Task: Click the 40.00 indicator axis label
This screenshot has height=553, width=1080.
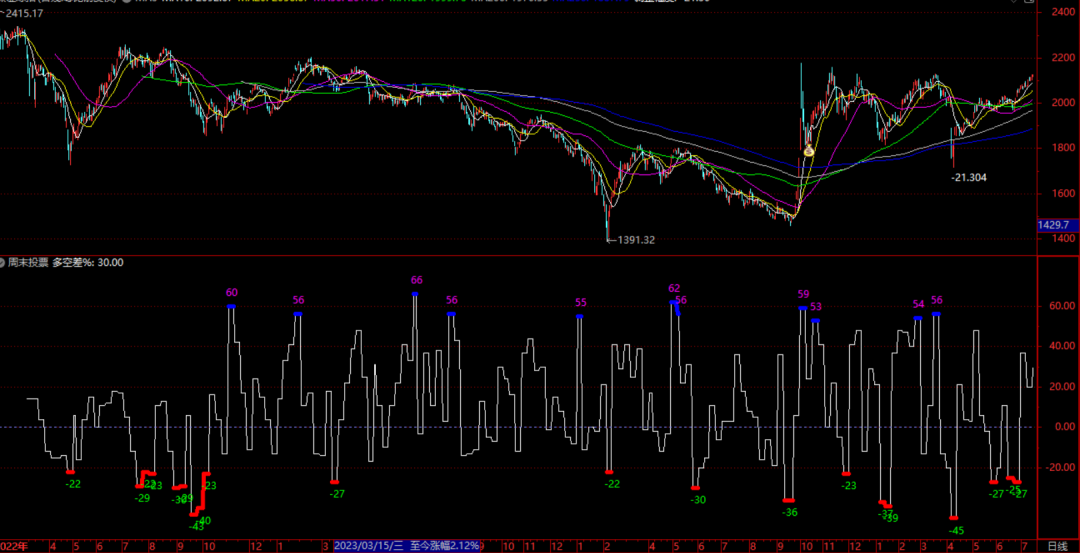Action: [1061, 346]
